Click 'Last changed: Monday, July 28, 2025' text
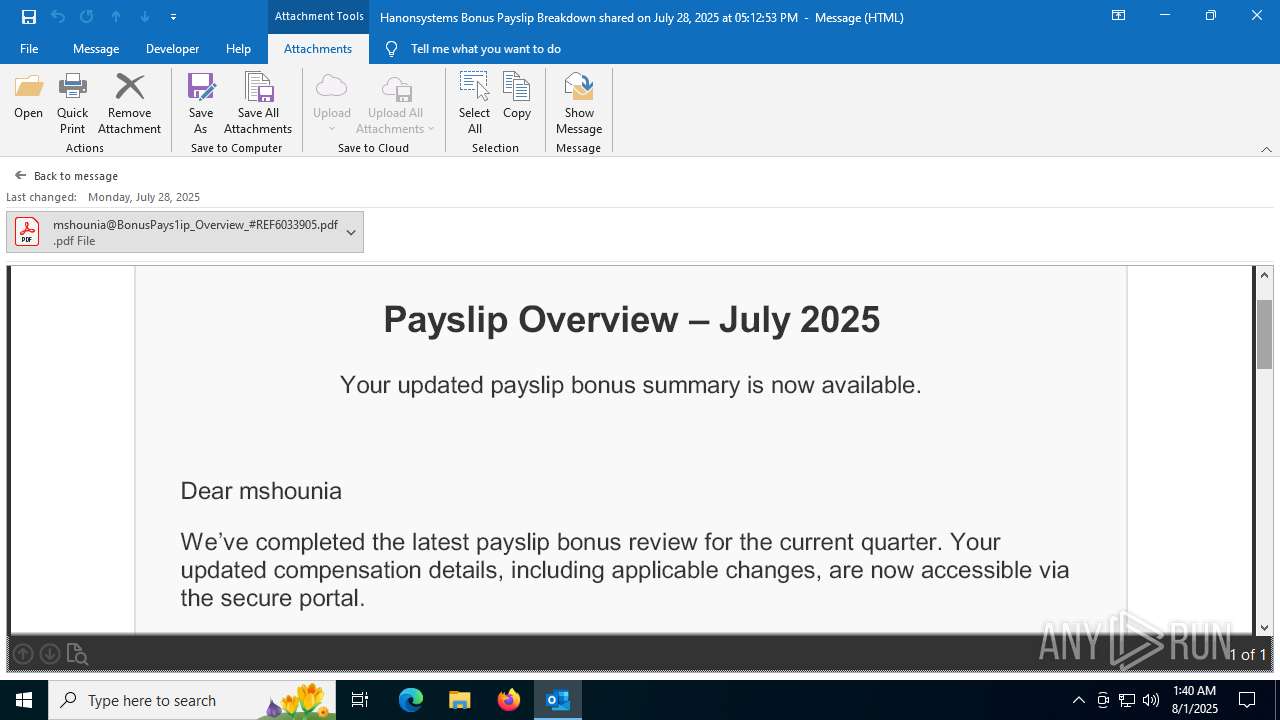Viewport: 1280px width, 720px height. coord(103,197)
